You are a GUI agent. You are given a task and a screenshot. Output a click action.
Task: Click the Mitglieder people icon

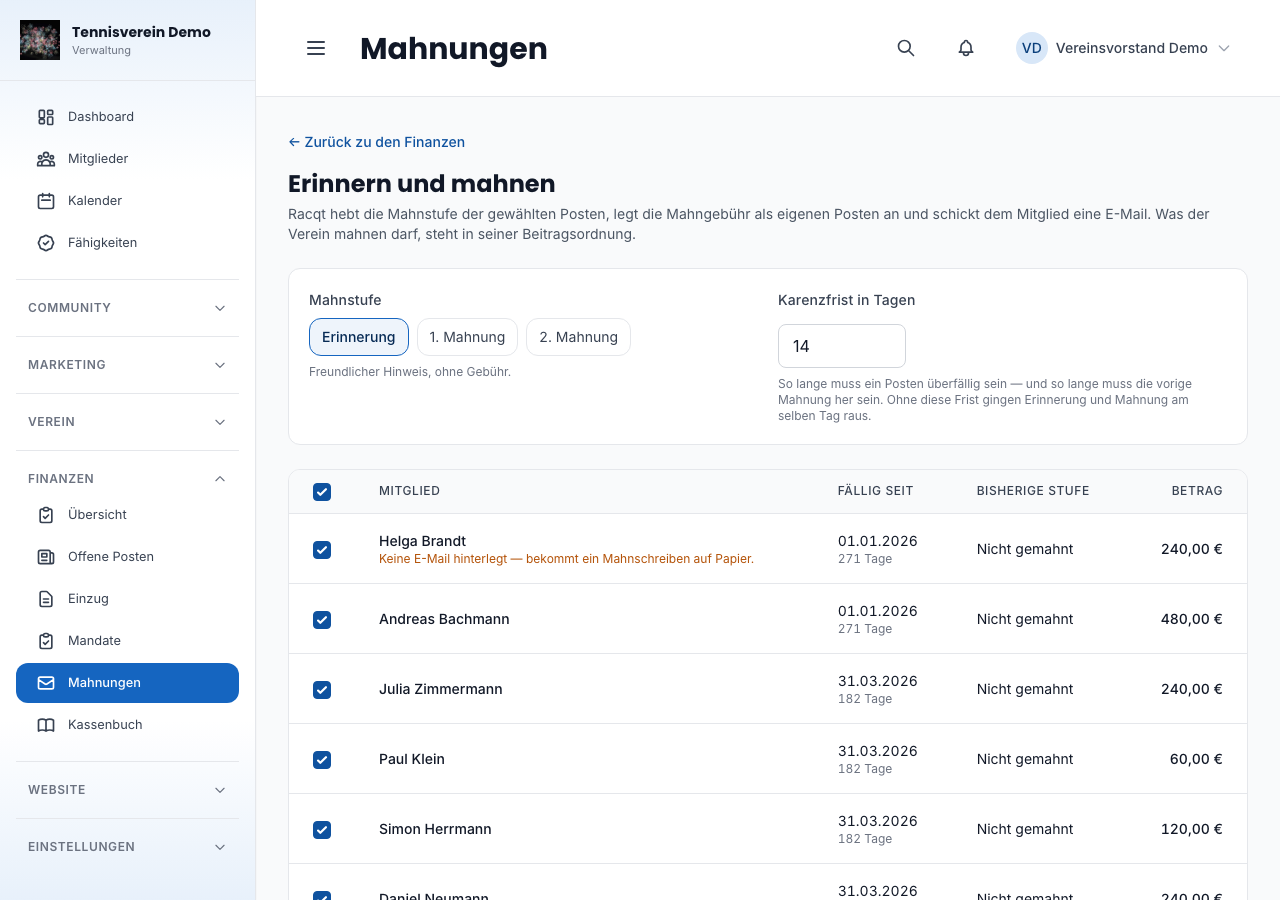46,159
